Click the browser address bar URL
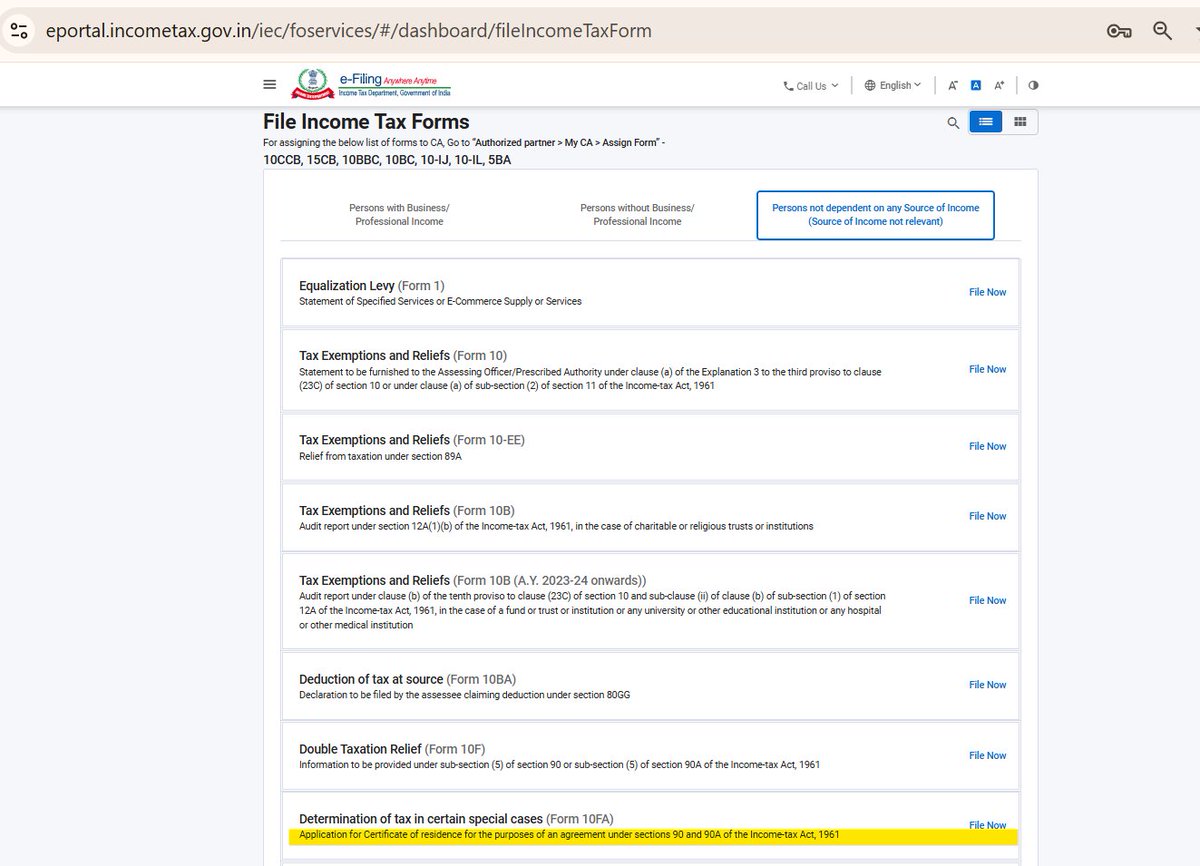This screenshot has height=866, width=1200. (348, 31)
